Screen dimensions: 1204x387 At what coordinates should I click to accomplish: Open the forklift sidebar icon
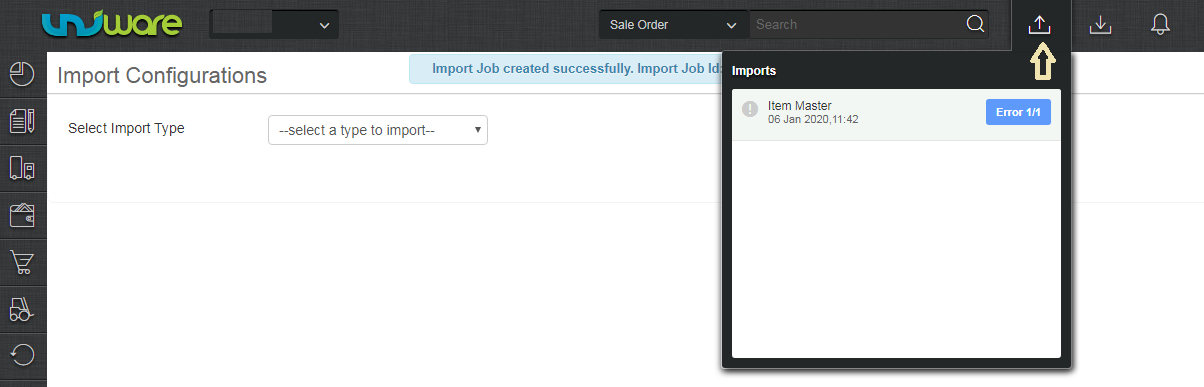(22, 308)
